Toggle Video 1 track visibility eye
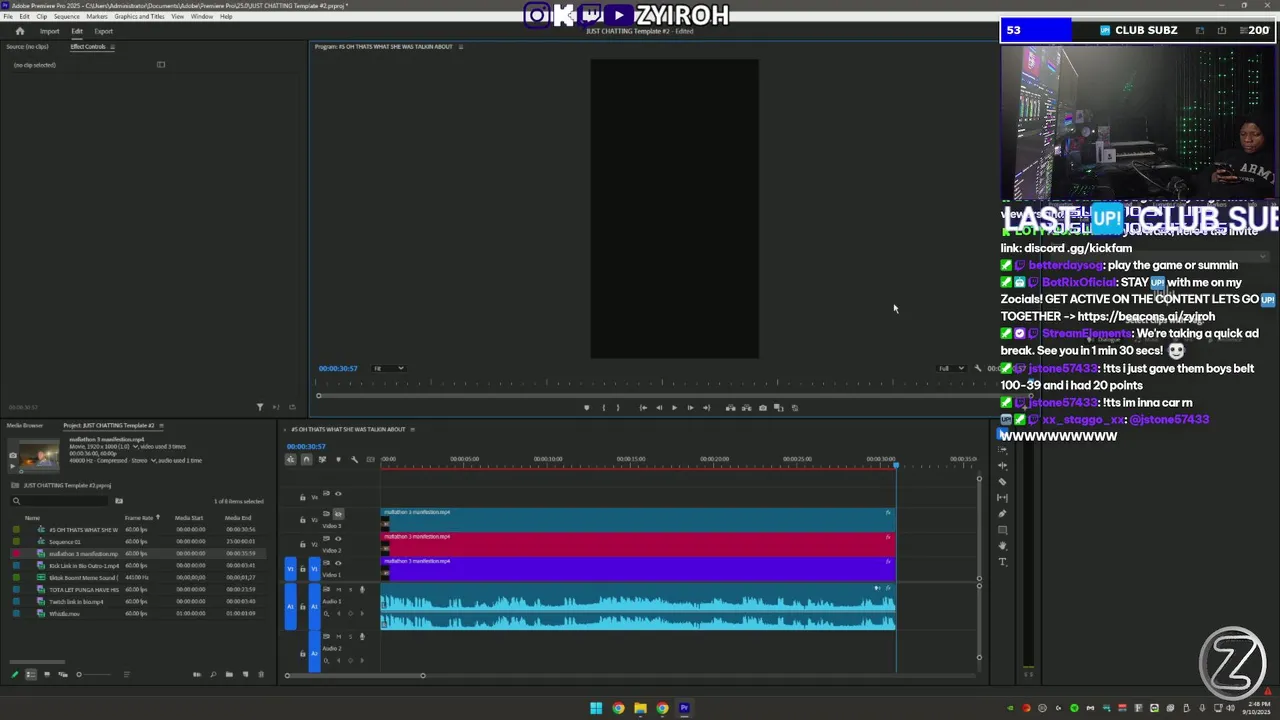The width and height of the screenshot is (1280, 720). click(x=338, y=563)
